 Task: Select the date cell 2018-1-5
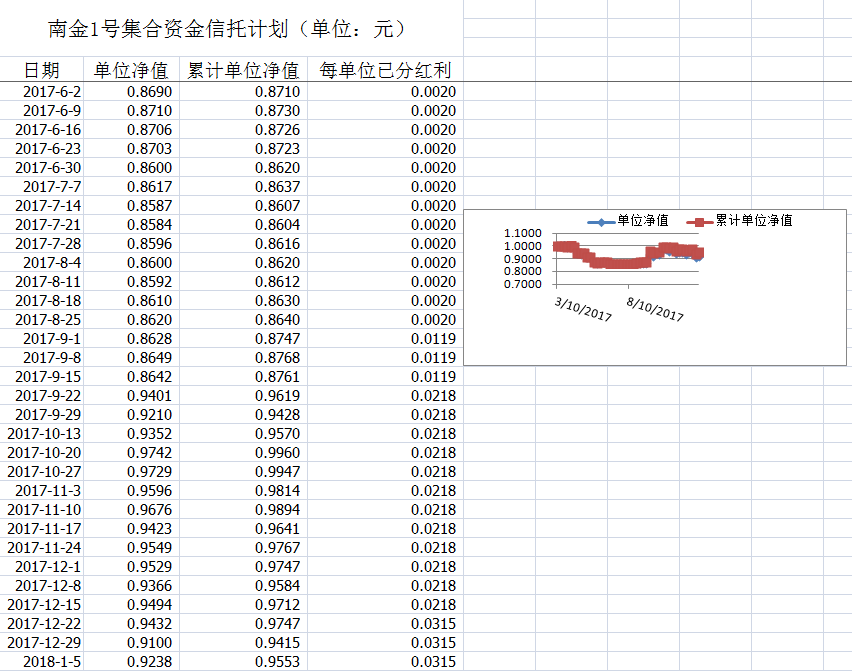tap(52, 662)
